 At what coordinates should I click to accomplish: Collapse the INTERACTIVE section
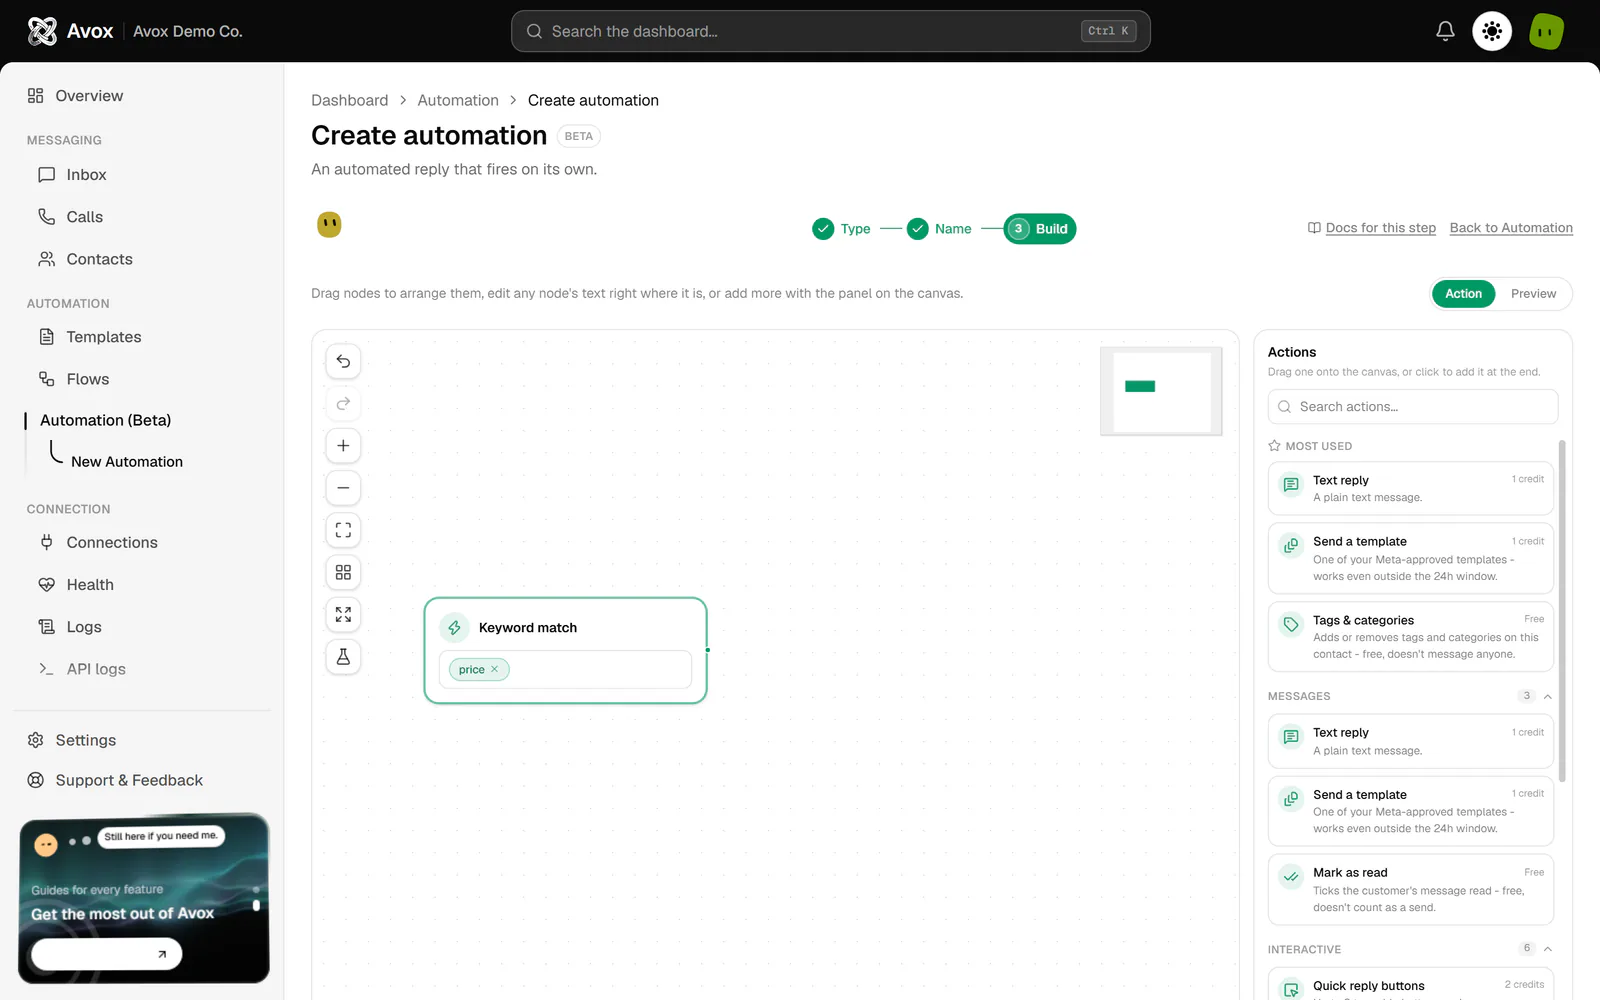(x=1547, y=949)
